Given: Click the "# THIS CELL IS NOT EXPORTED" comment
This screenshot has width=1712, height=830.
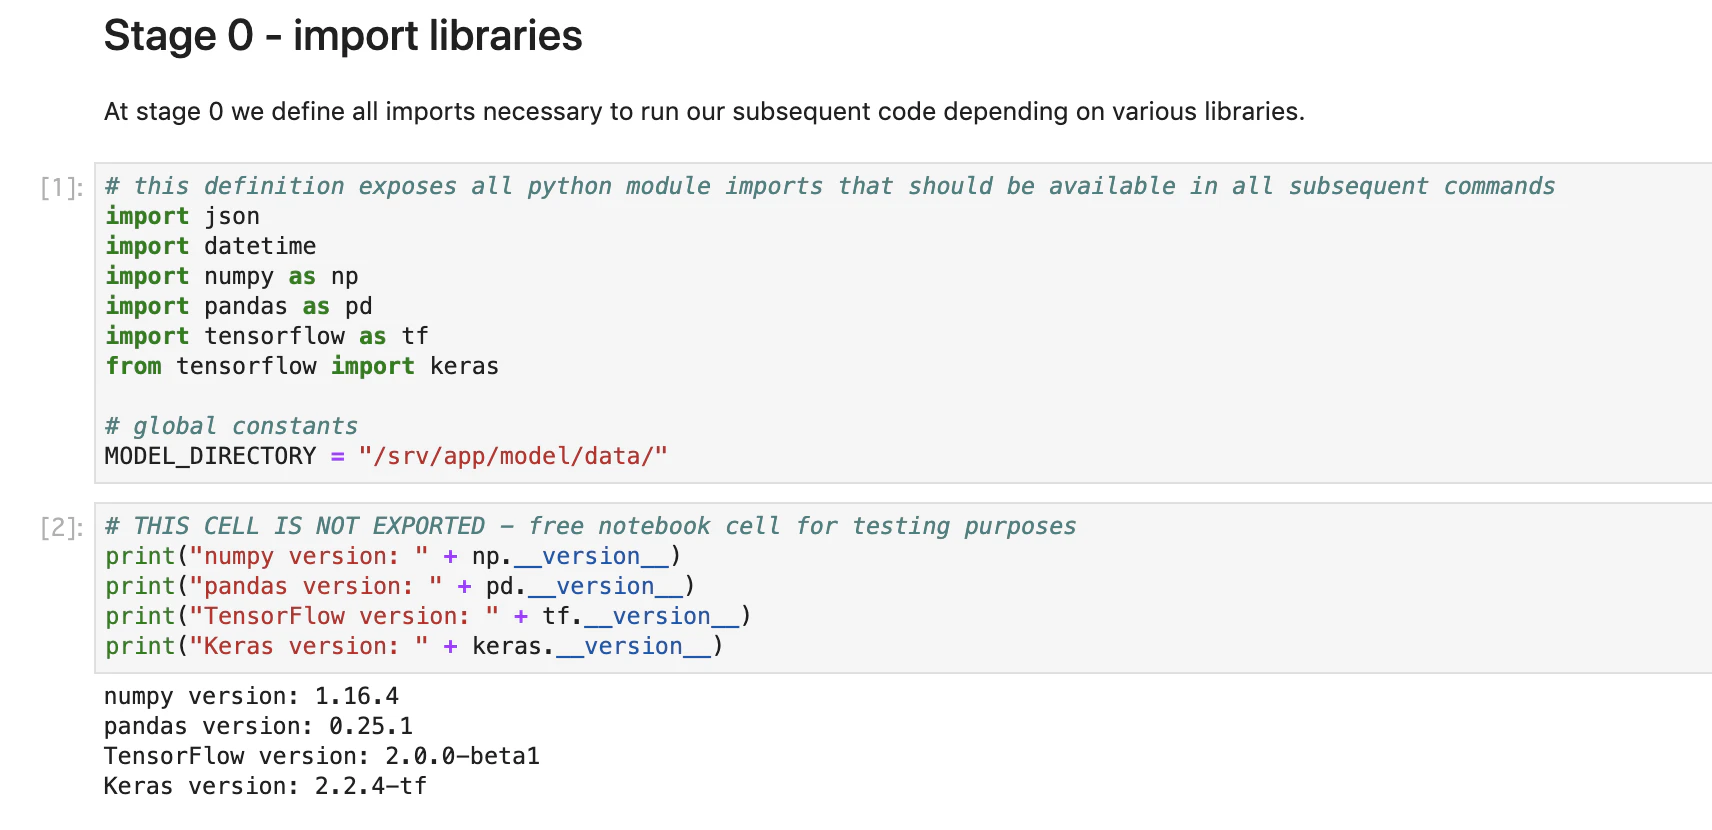Looking at the screenshot, I should point(591,526).
